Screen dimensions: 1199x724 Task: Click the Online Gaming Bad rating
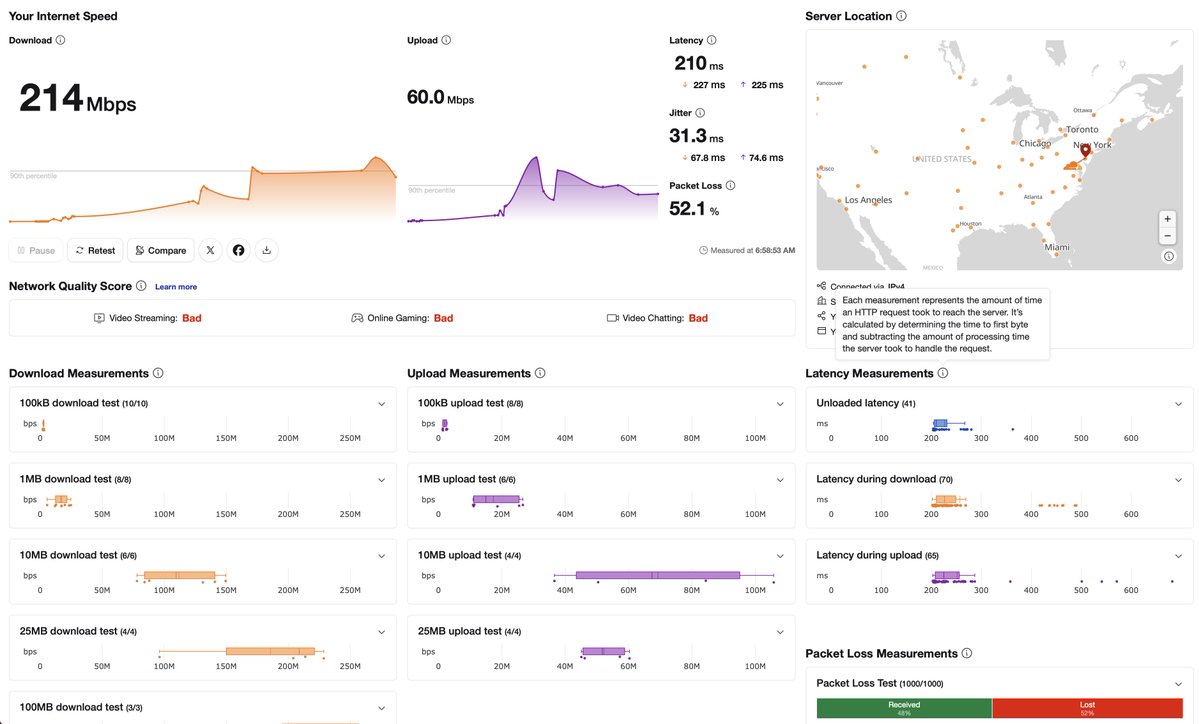pos(444,318)
